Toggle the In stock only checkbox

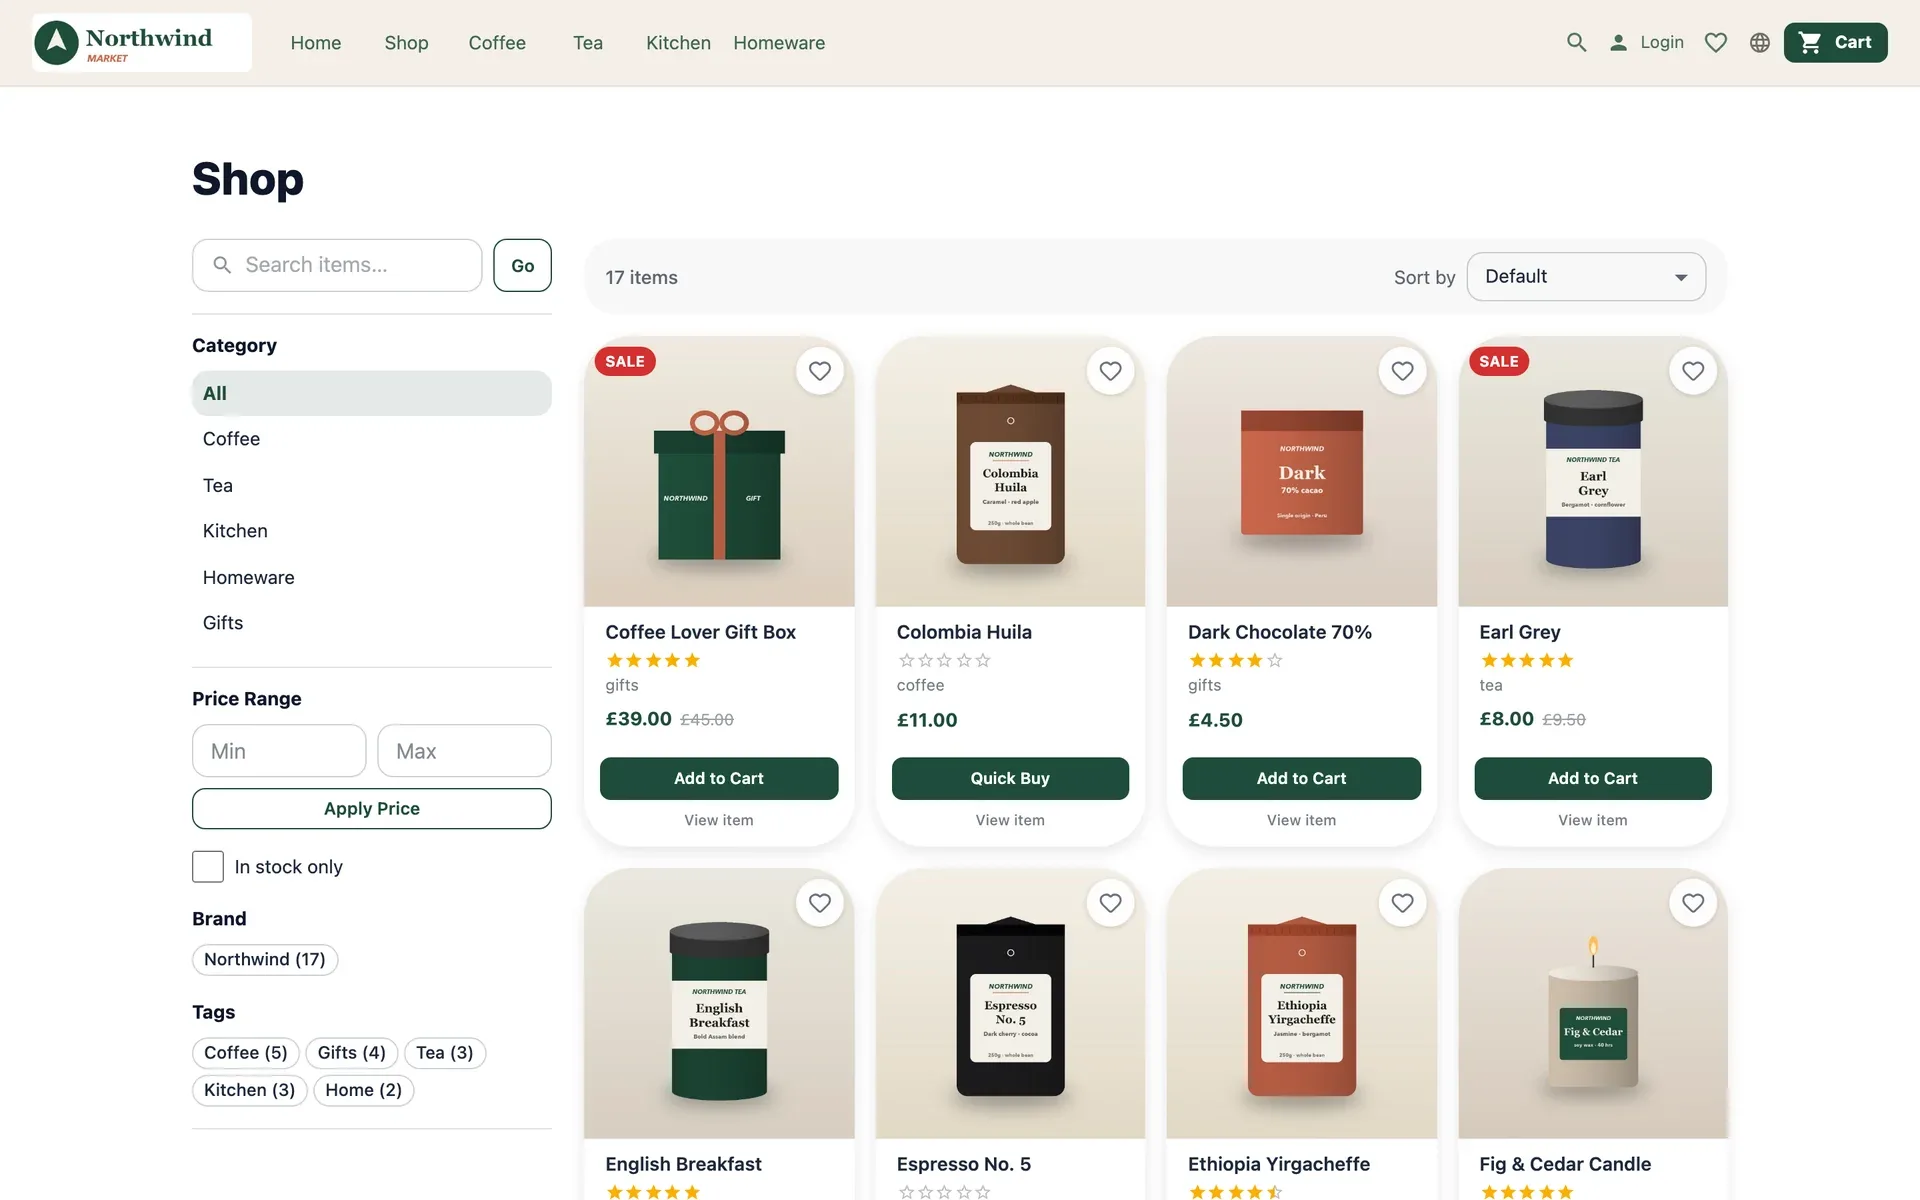(x=208, y=866)
